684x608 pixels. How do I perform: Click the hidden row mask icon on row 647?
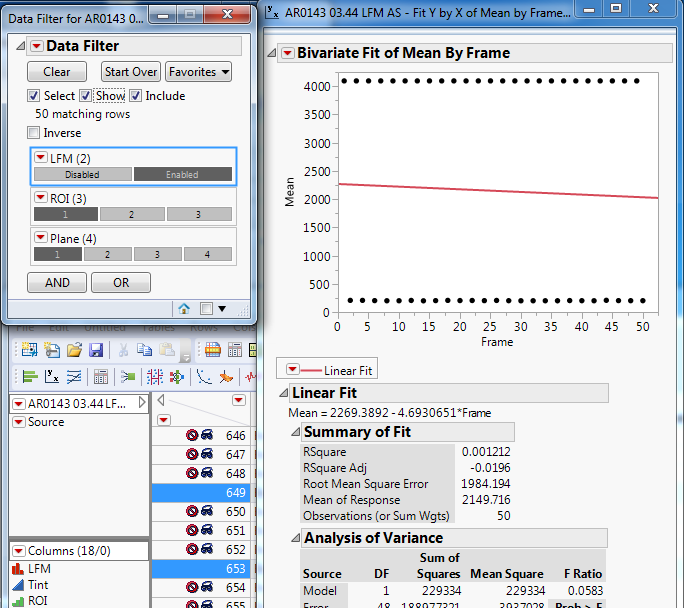207,454
